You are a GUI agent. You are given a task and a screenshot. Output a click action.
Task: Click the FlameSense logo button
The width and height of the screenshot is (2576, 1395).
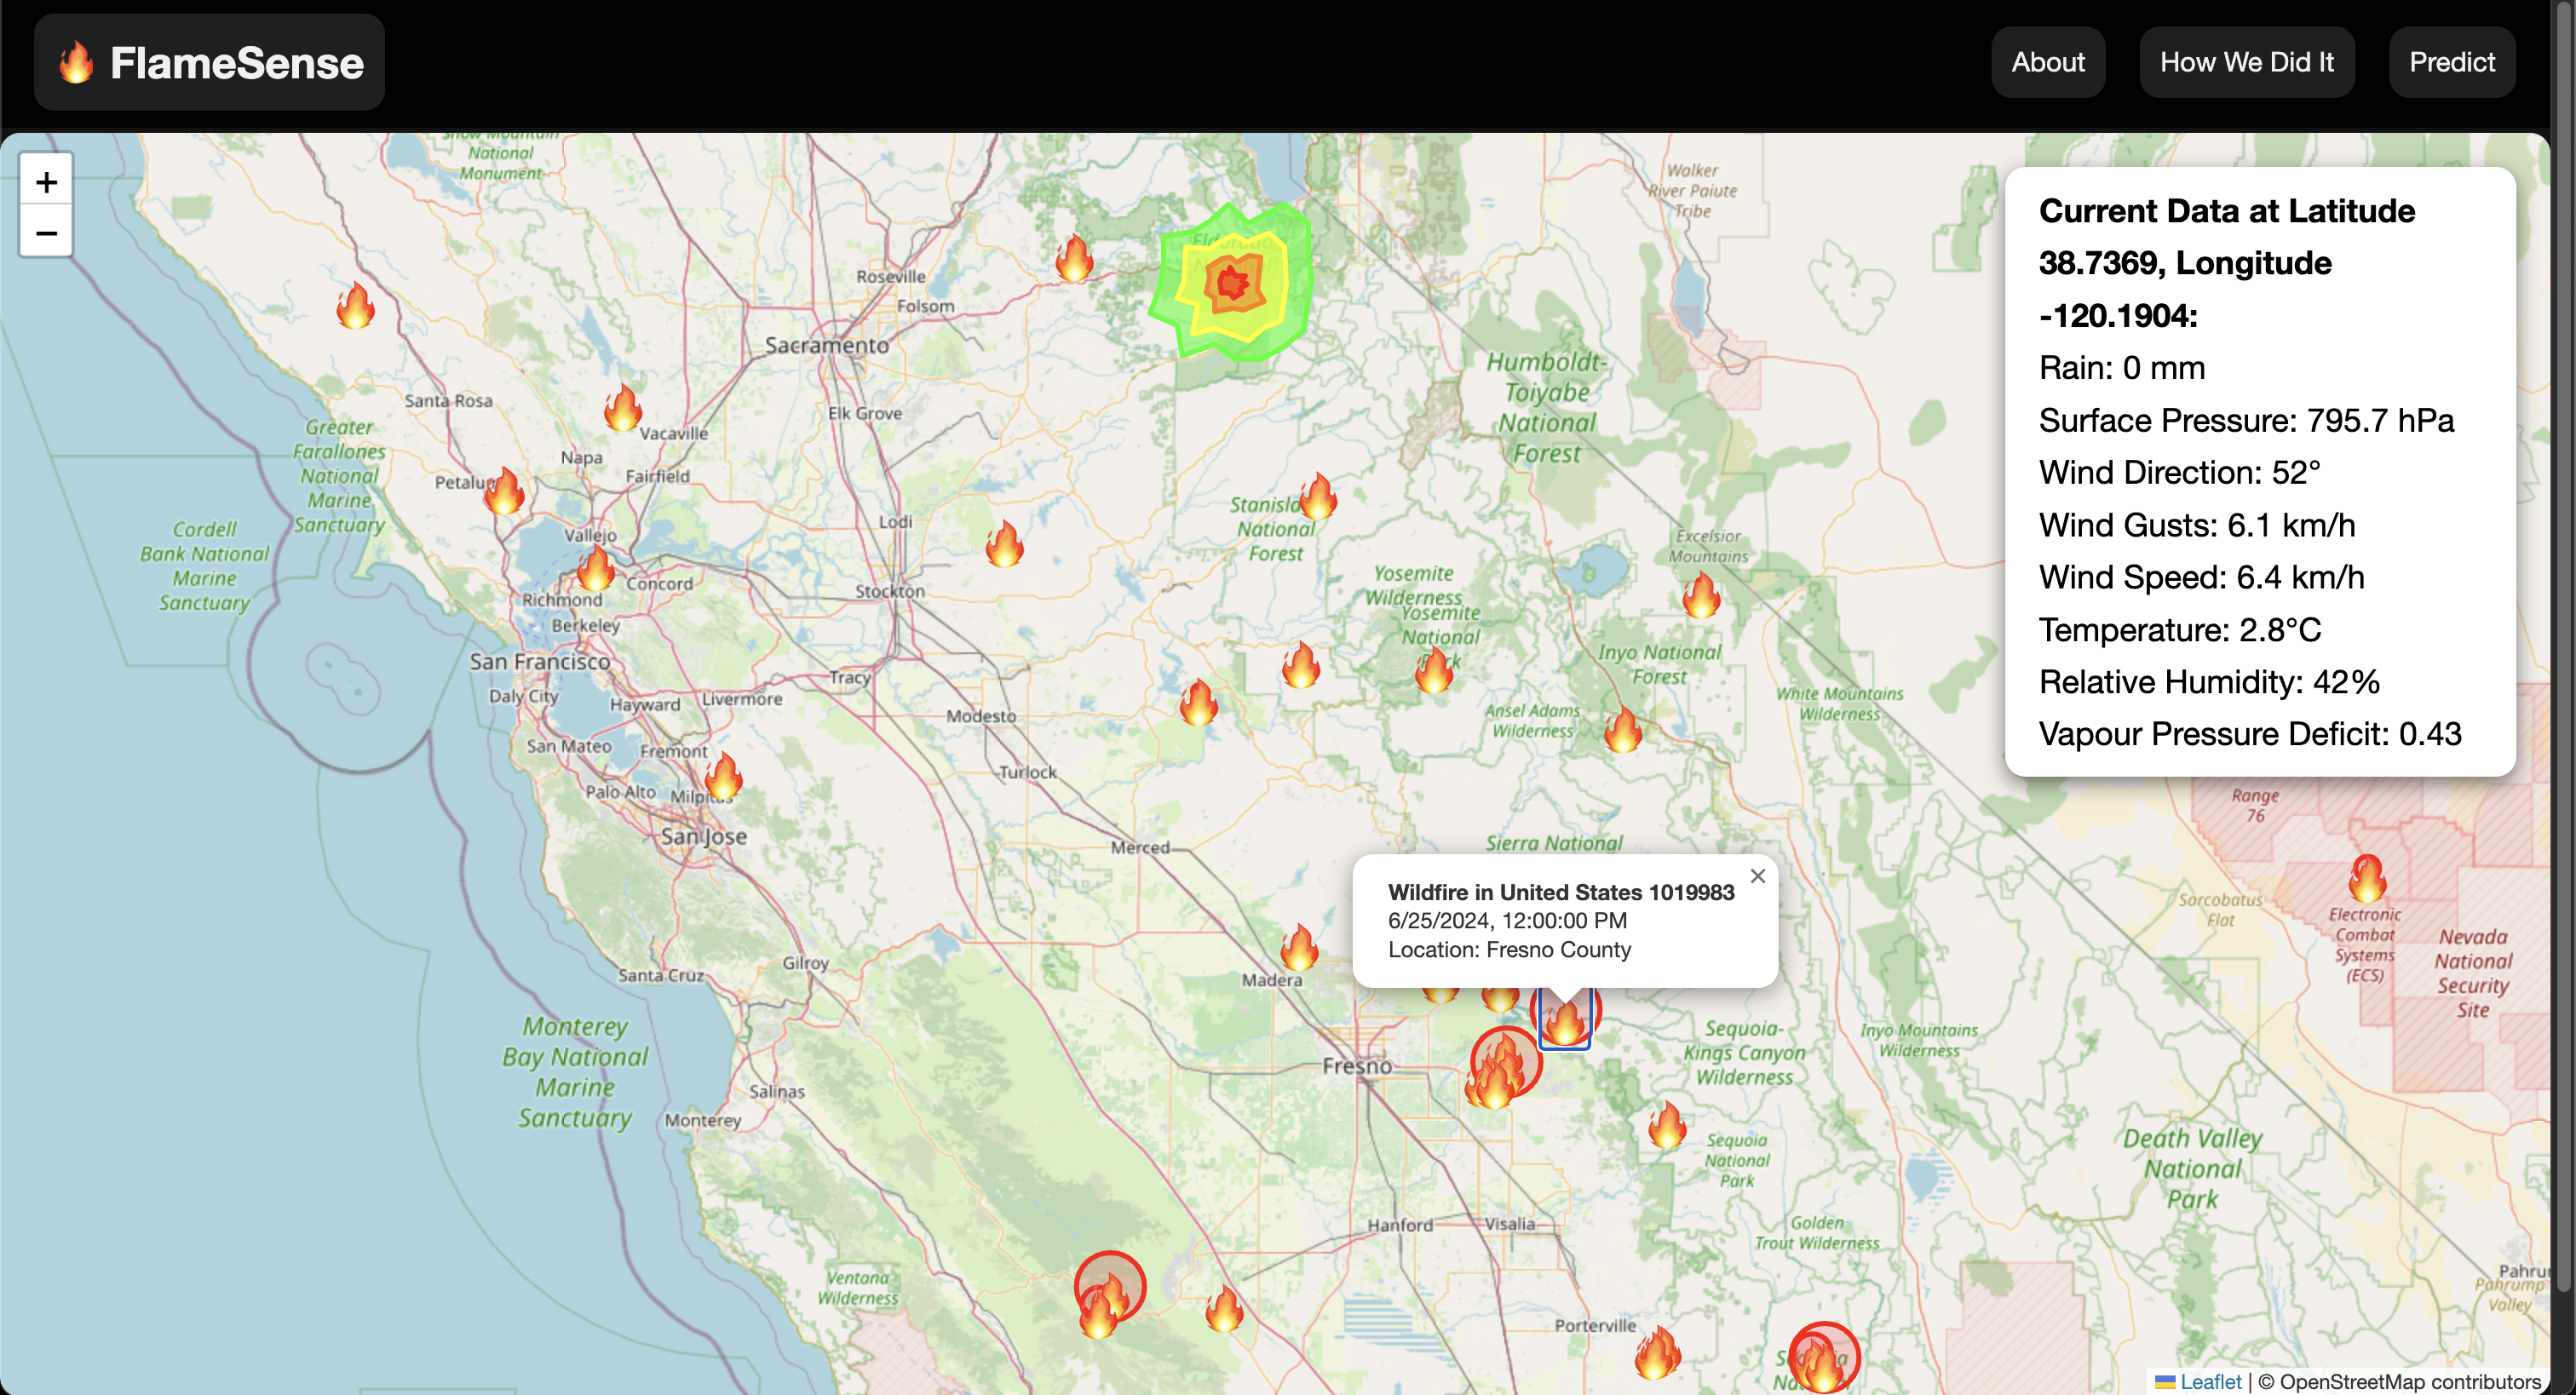209,62
